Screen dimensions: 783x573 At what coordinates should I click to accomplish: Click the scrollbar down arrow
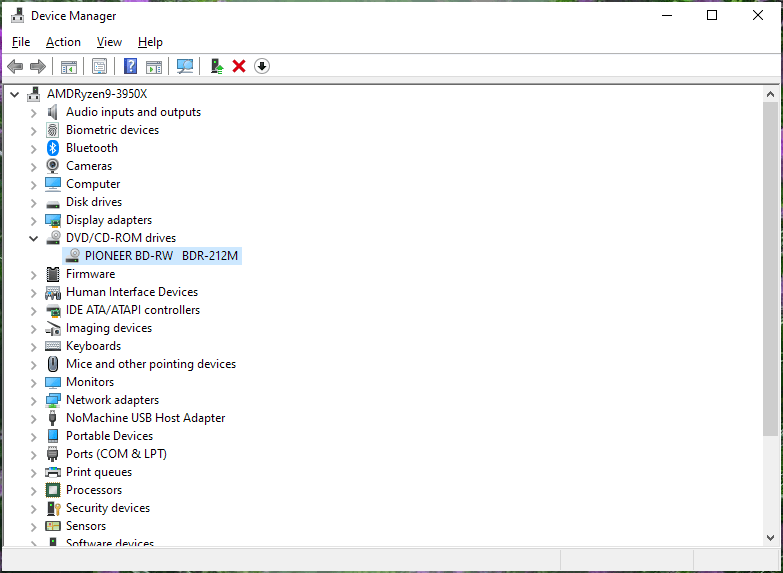(770, 538)
